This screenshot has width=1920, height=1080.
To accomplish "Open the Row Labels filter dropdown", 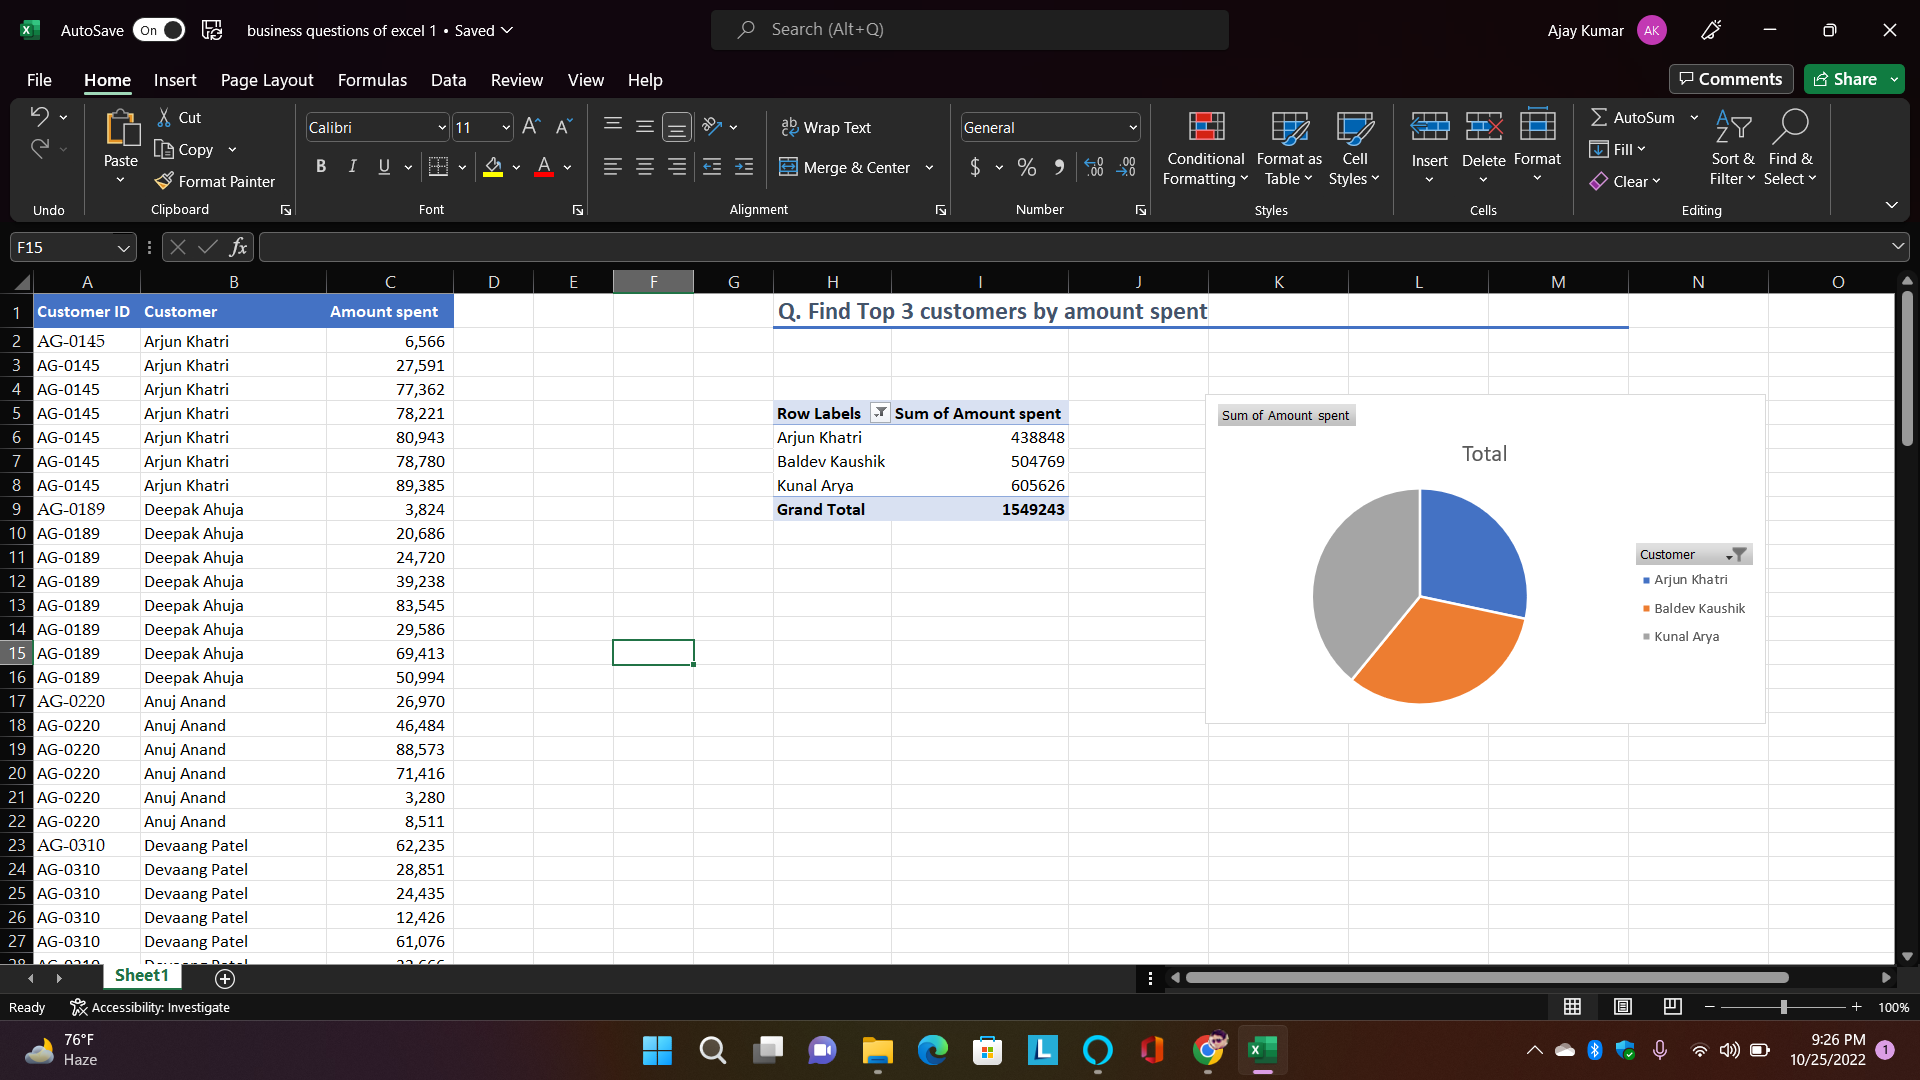I will coord(879,412).
